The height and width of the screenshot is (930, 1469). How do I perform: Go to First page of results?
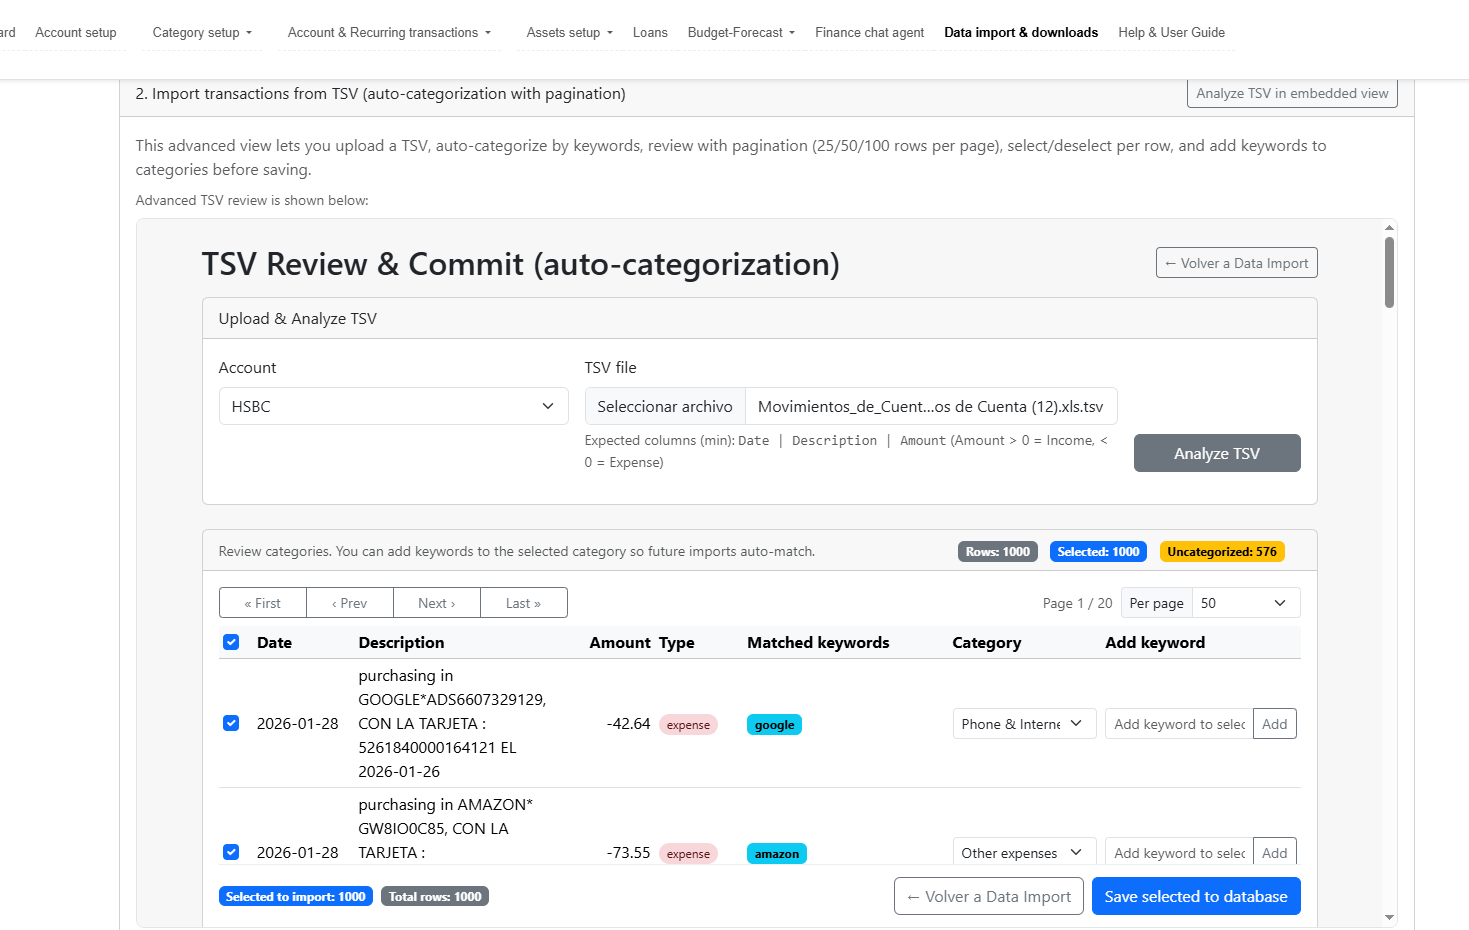263,603
